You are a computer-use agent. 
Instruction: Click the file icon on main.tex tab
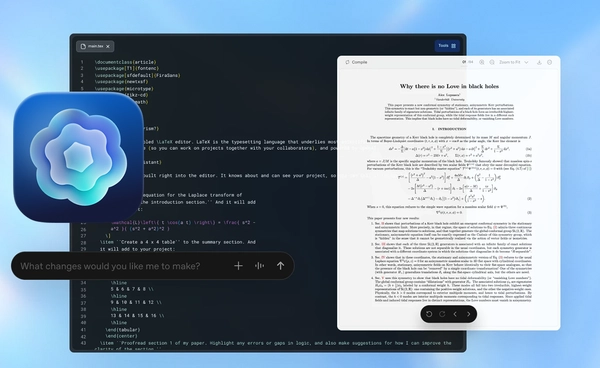83,46
